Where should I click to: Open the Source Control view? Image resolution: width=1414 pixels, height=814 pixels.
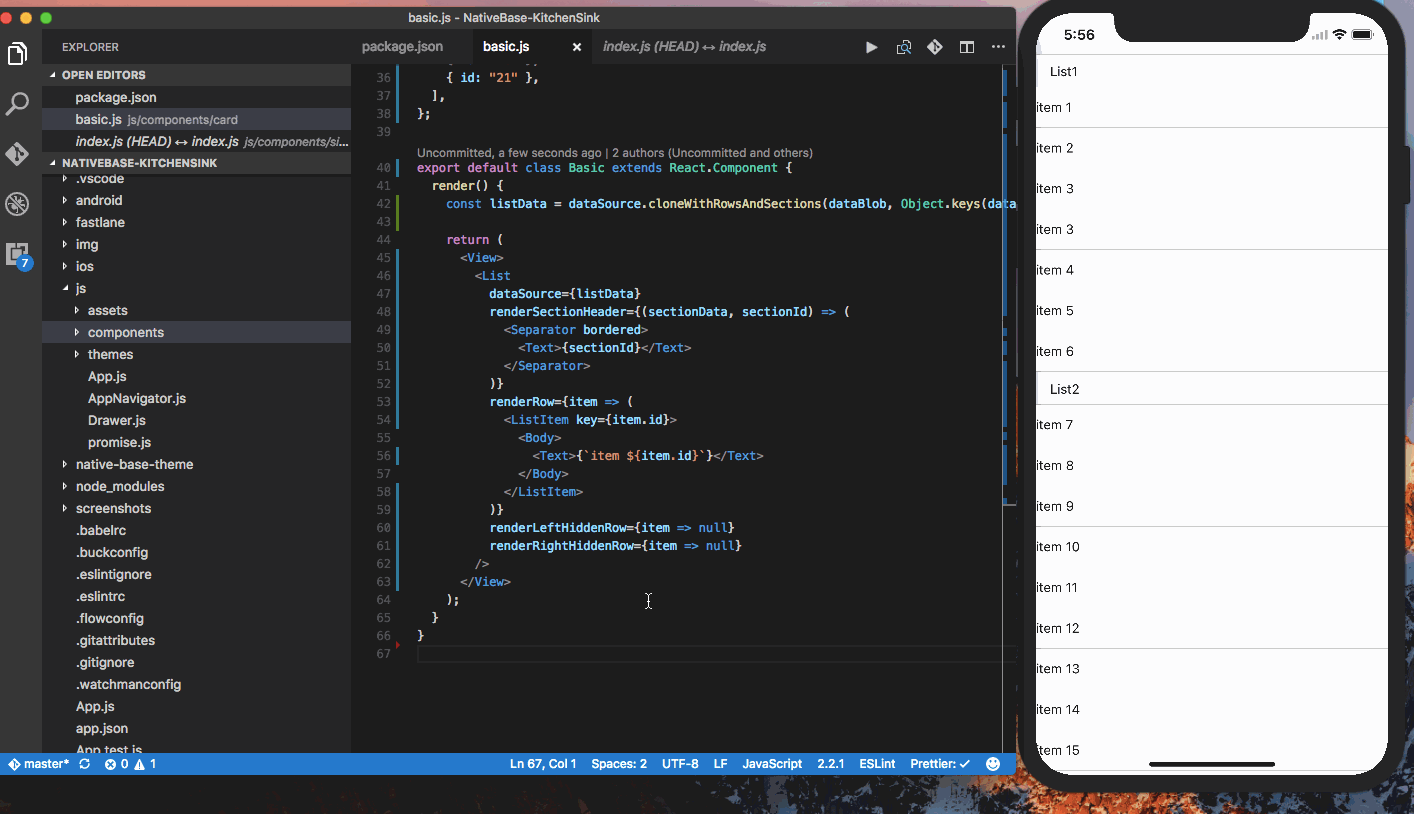(17, 154)
